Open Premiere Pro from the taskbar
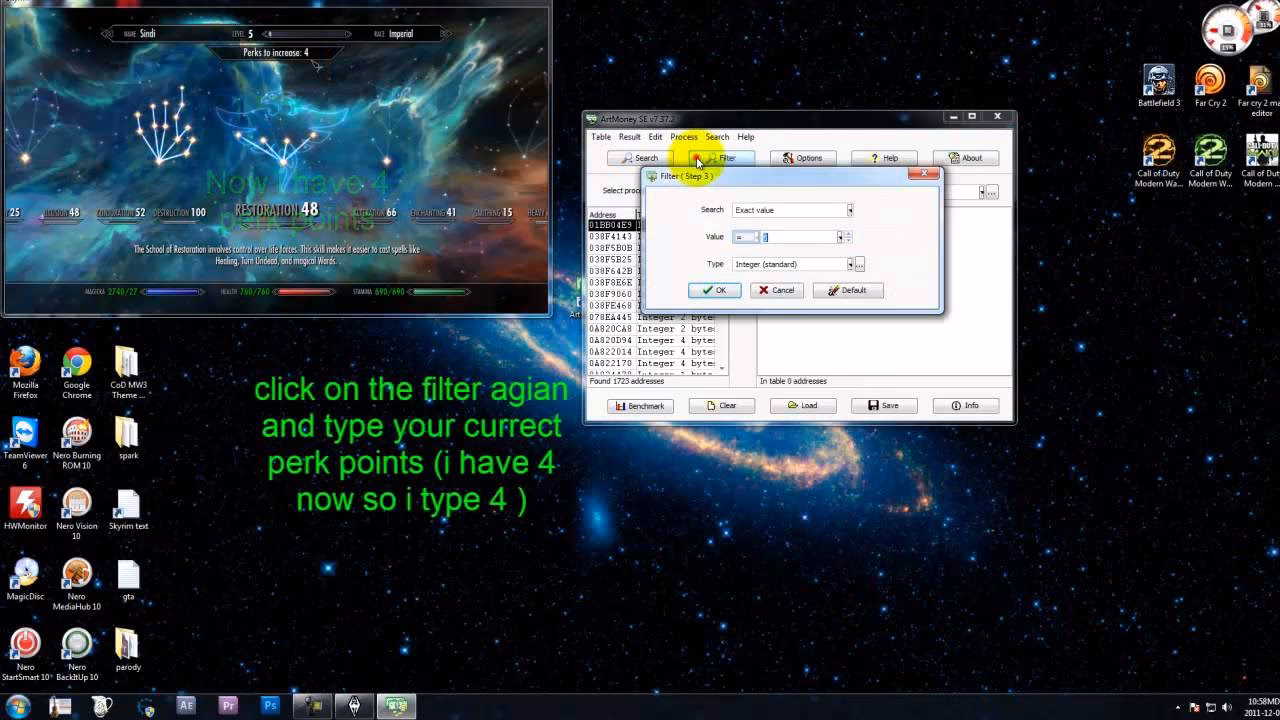Viewport: 1280px width, 720px height. pyautogui.click(x=228, y=706)
